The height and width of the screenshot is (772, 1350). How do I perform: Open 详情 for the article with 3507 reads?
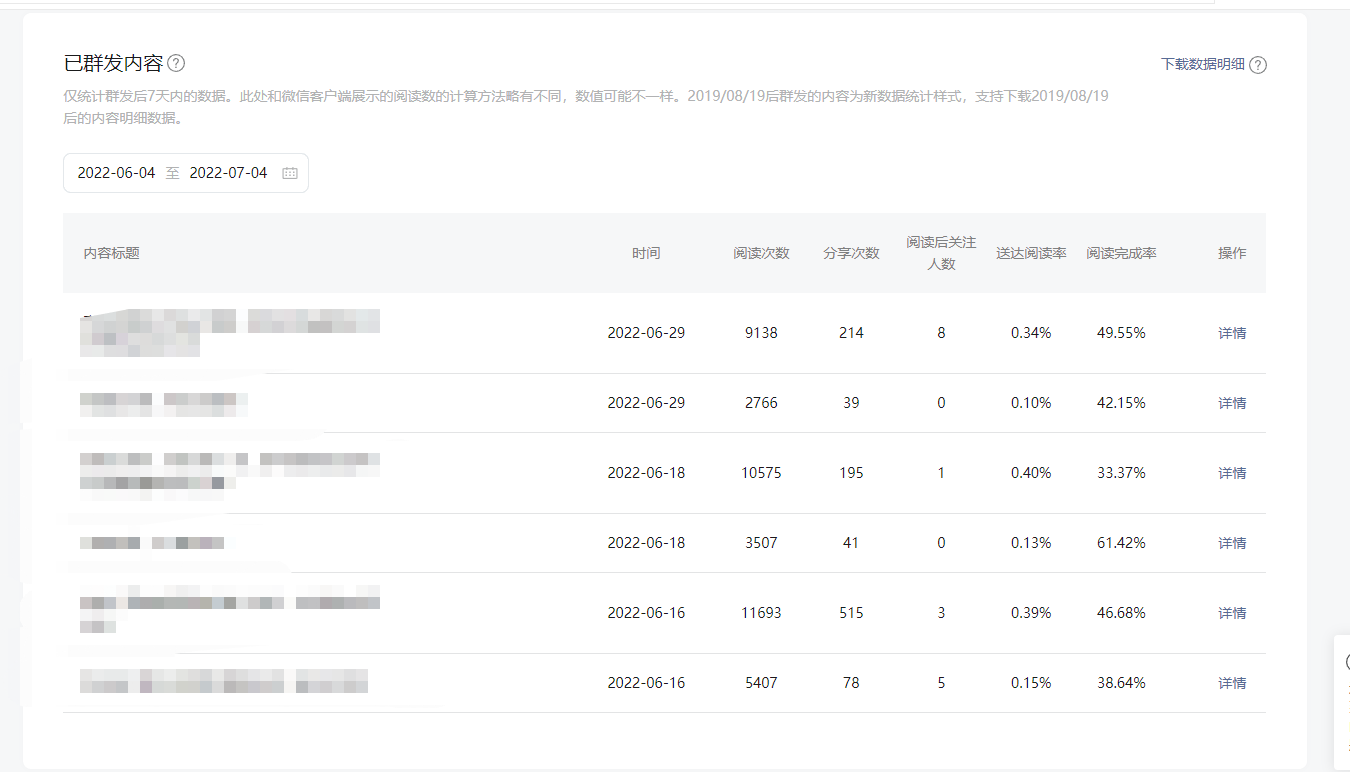[x=1232, y=543]
